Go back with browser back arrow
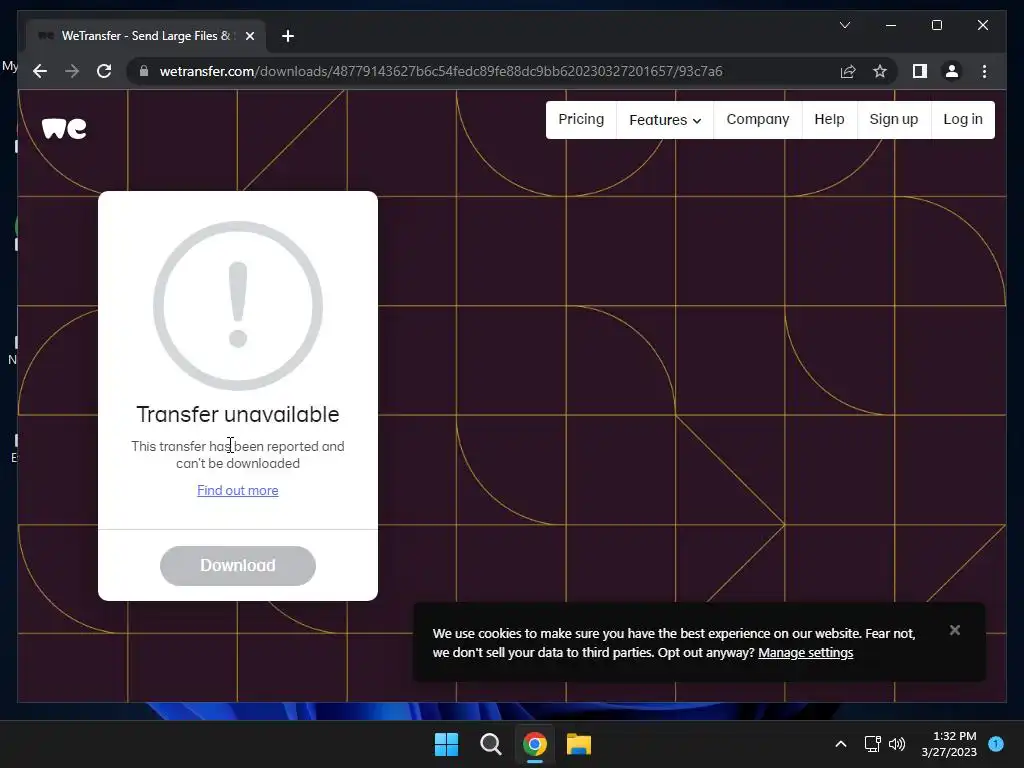 [x=40, y=71]
